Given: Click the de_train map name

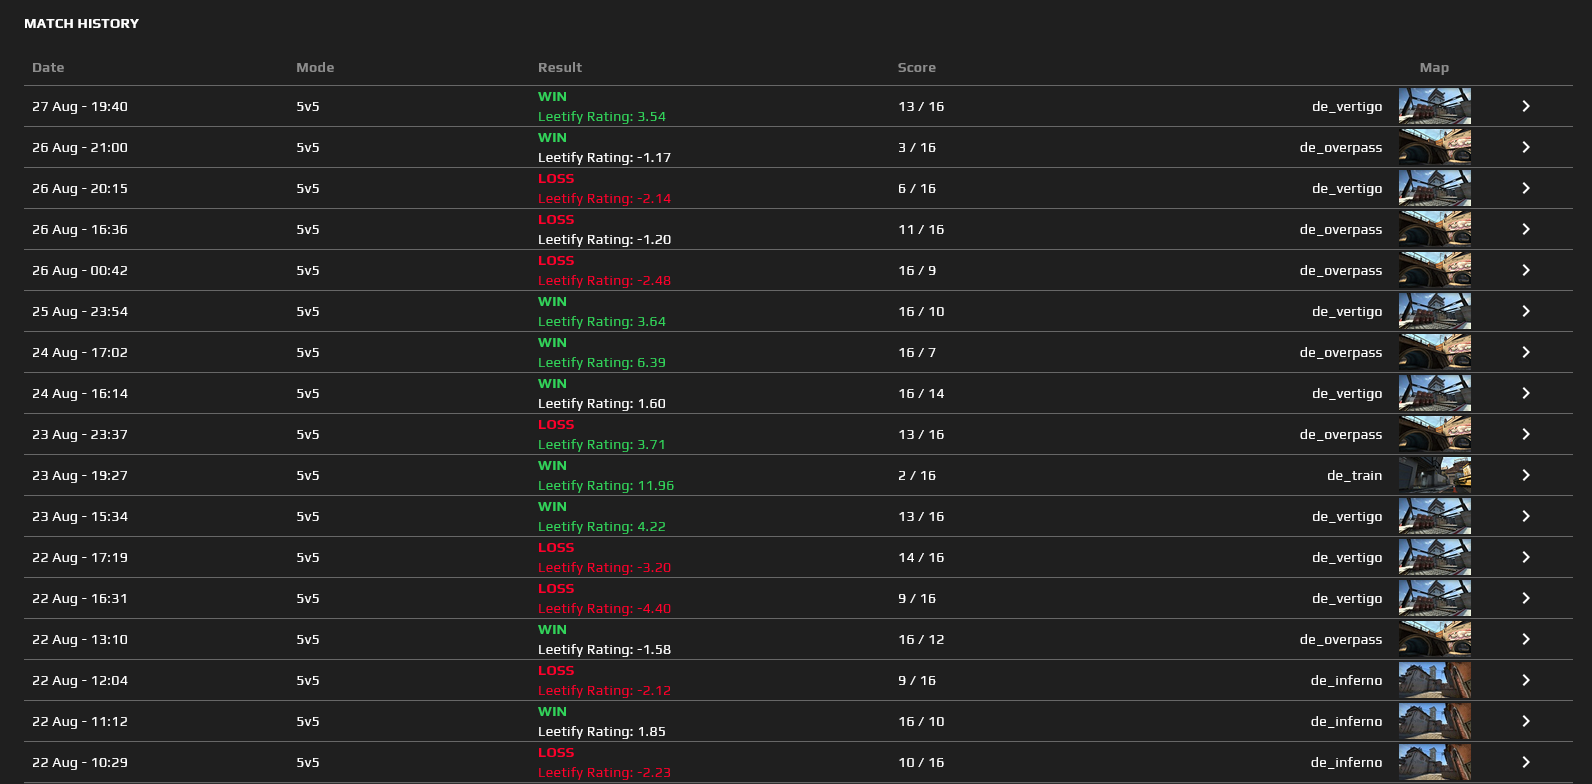Looking at the screenshot, I should click(x=1354, y=475).
